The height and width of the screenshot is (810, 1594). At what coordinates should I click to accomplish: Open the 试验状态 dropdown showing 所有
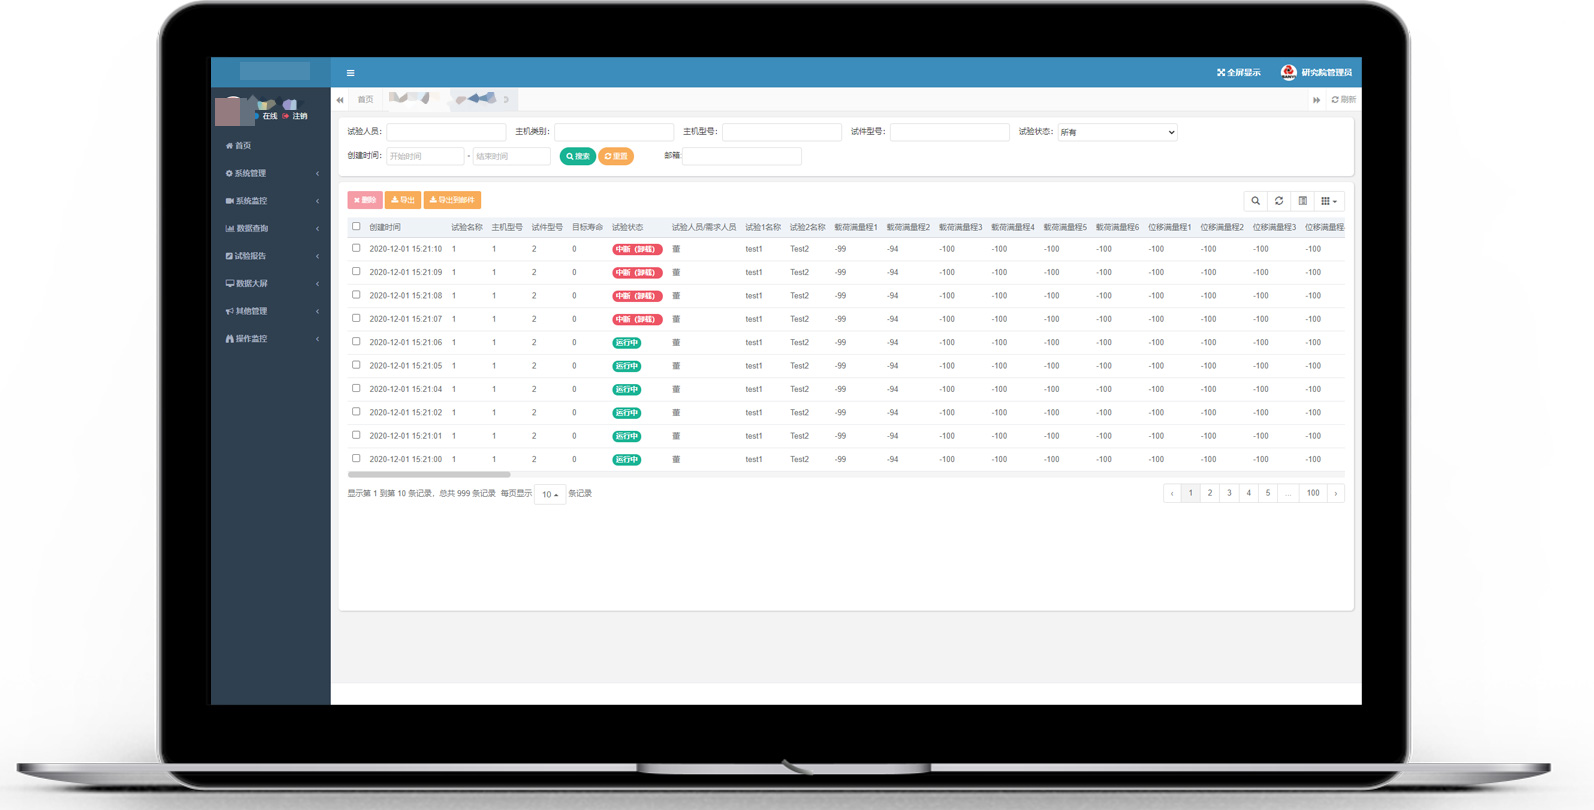(x=1117, y=132)
